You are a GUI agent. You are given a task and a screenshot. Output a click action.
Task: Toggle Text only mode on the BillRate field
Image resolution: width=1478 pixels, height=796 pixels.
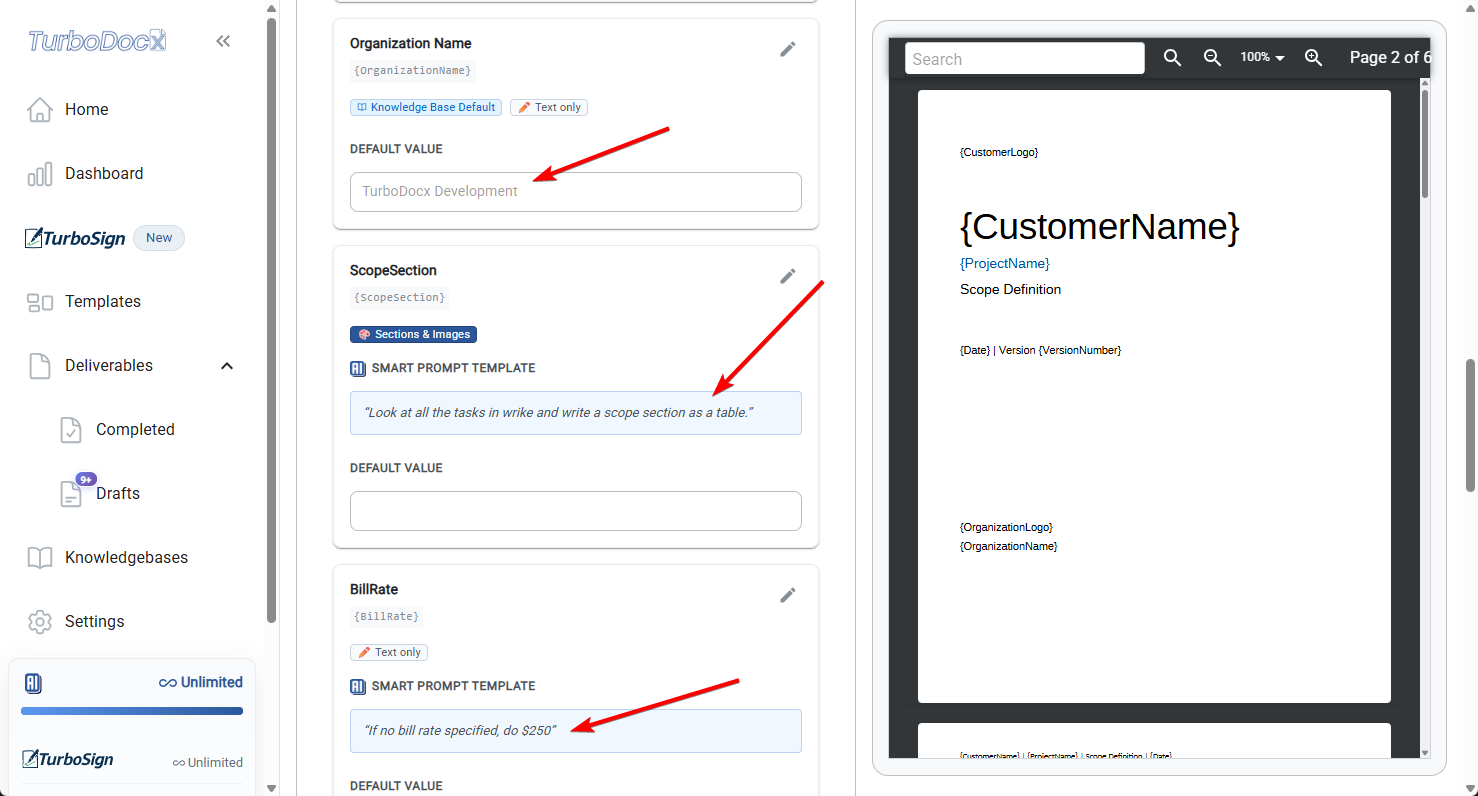point(388,651)
